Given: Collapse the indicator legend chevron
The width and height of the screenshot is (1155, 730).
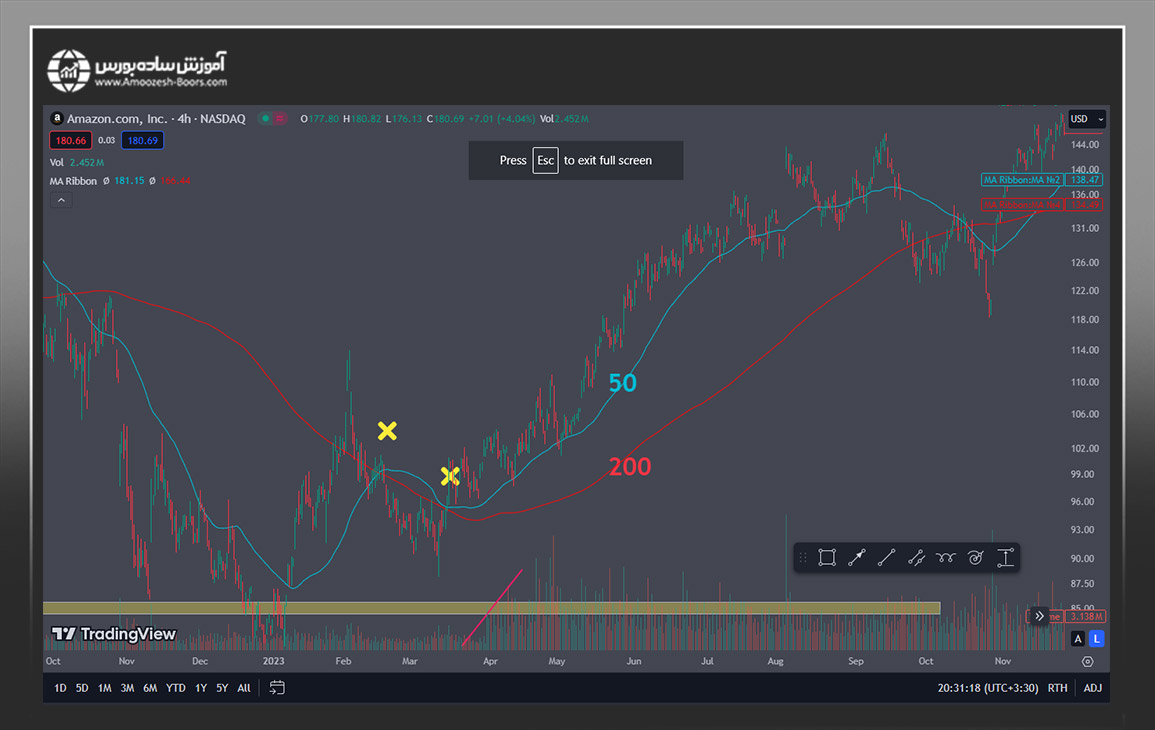Looking at the screenshot, I should [x=61, y=201].
